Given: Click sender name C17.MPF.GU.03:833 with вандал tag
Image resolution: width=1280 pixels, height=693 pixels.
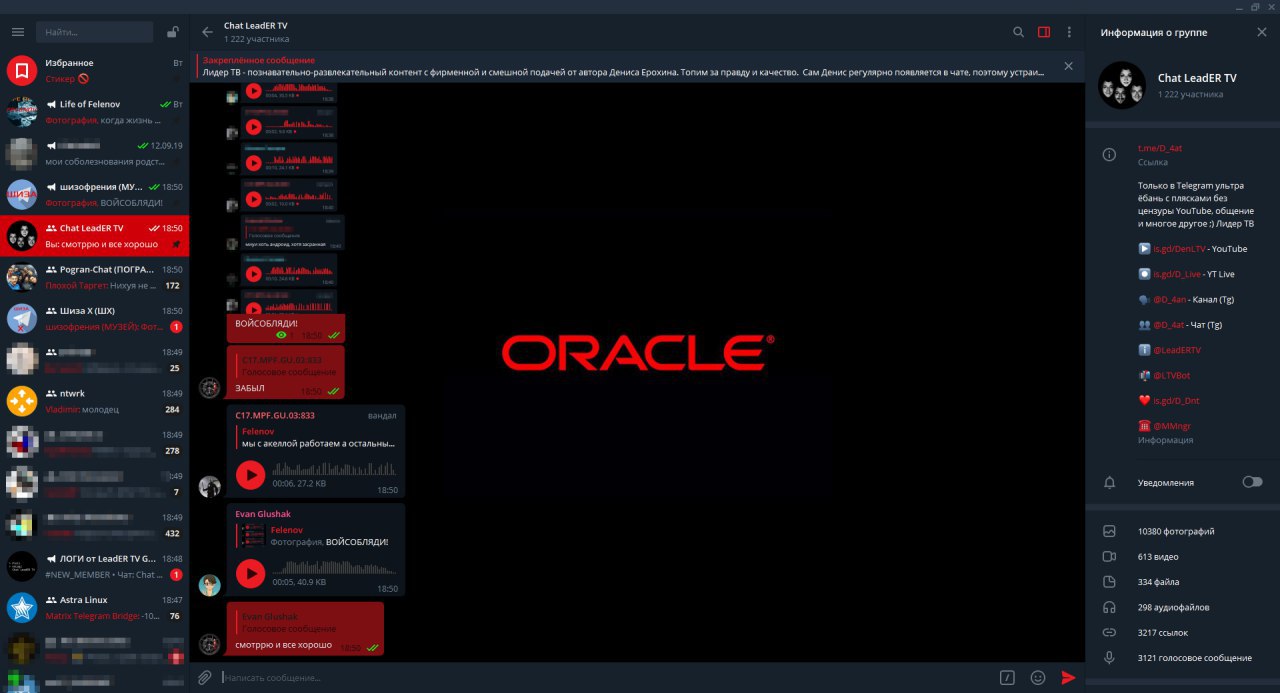Looking at the screenshot, I should point(275,414).
